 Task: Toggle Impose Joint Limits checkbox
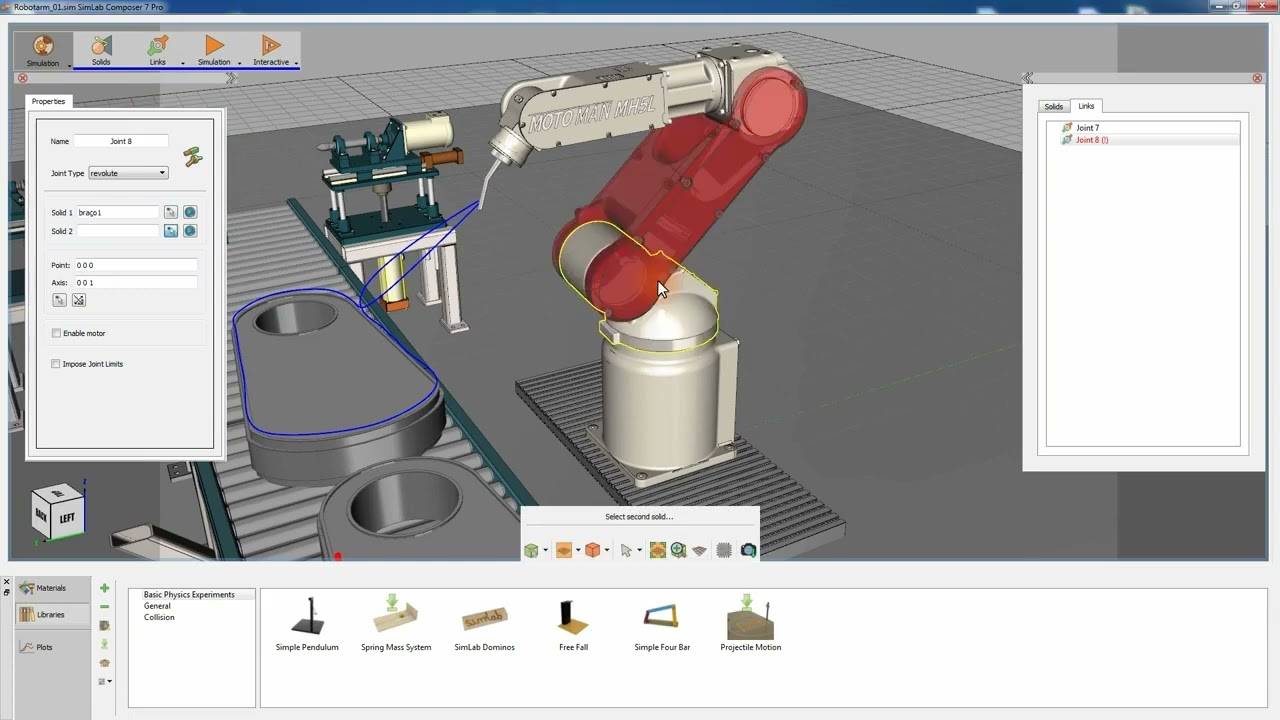click(56, 364)
